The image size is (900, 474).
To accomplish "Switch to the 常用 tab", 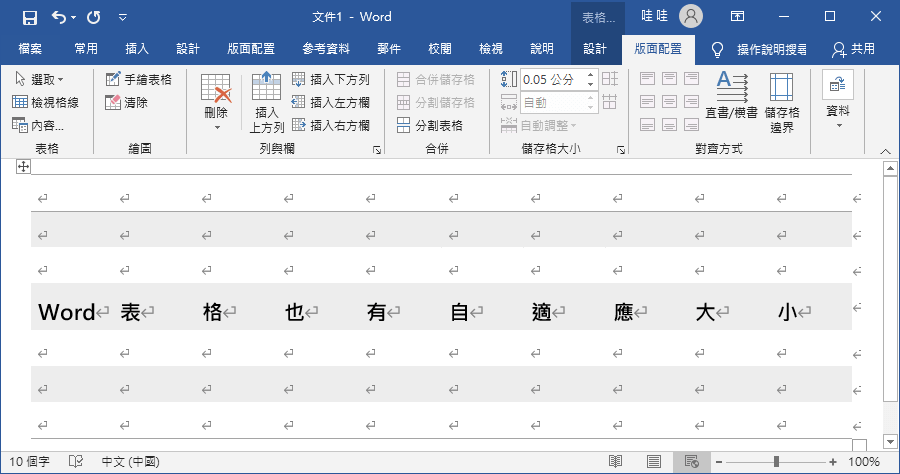I will tap(86, 49).
